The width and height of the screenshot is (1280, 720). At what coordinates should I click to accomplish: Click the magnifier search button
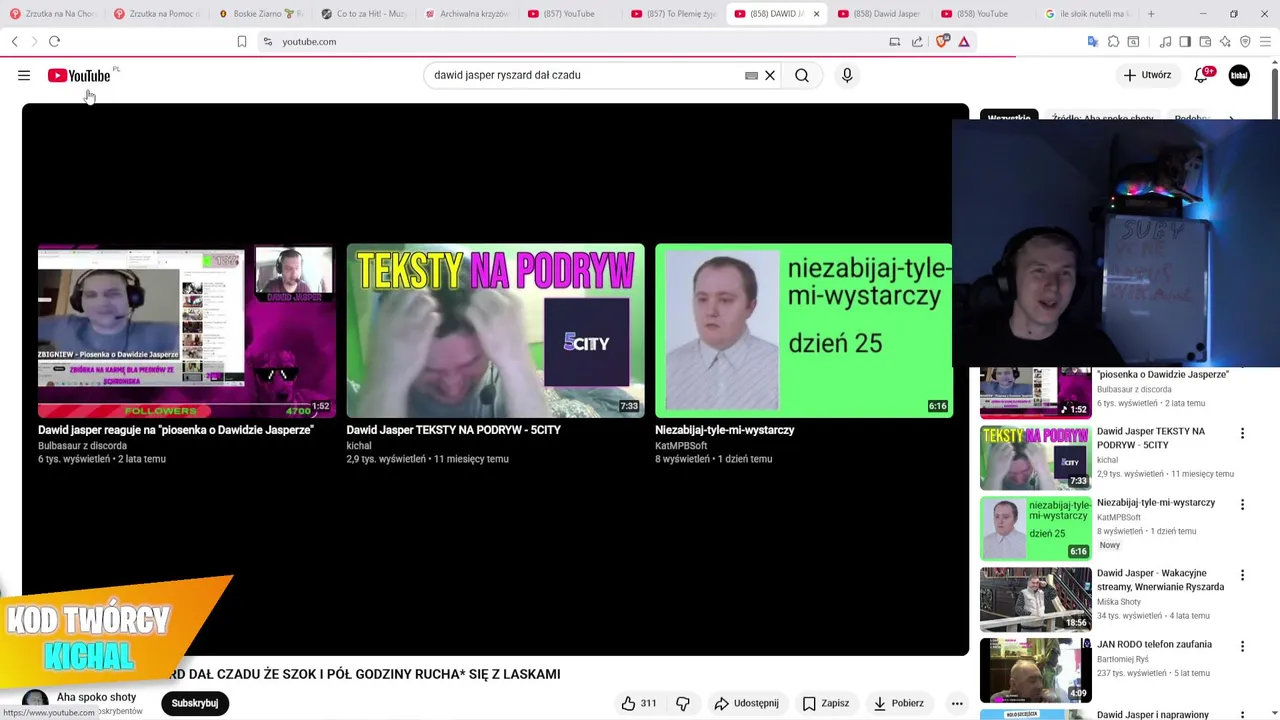802,75
